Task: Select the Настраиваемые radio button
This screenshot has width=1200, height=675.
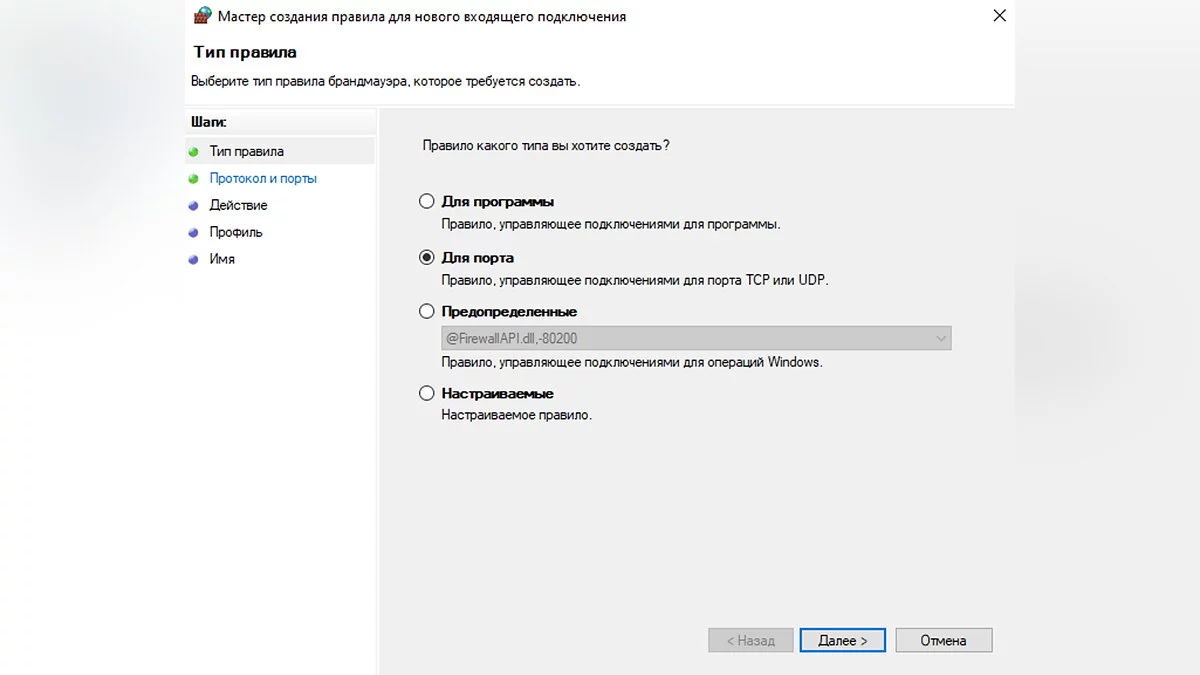Action: pyautogui.click(x=427, y=394)
